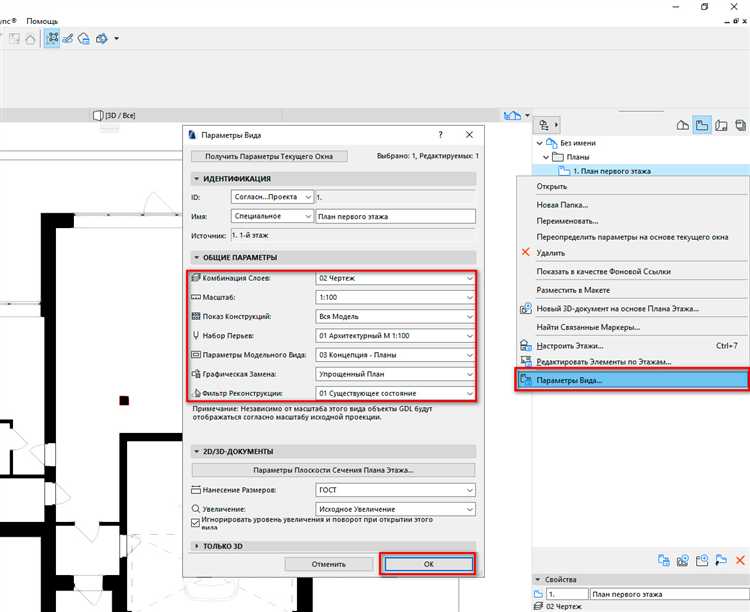750x612 pixels.
Task: Open the Нанесение Размеров ГОСТ dropdown
Action: point(395,490)
